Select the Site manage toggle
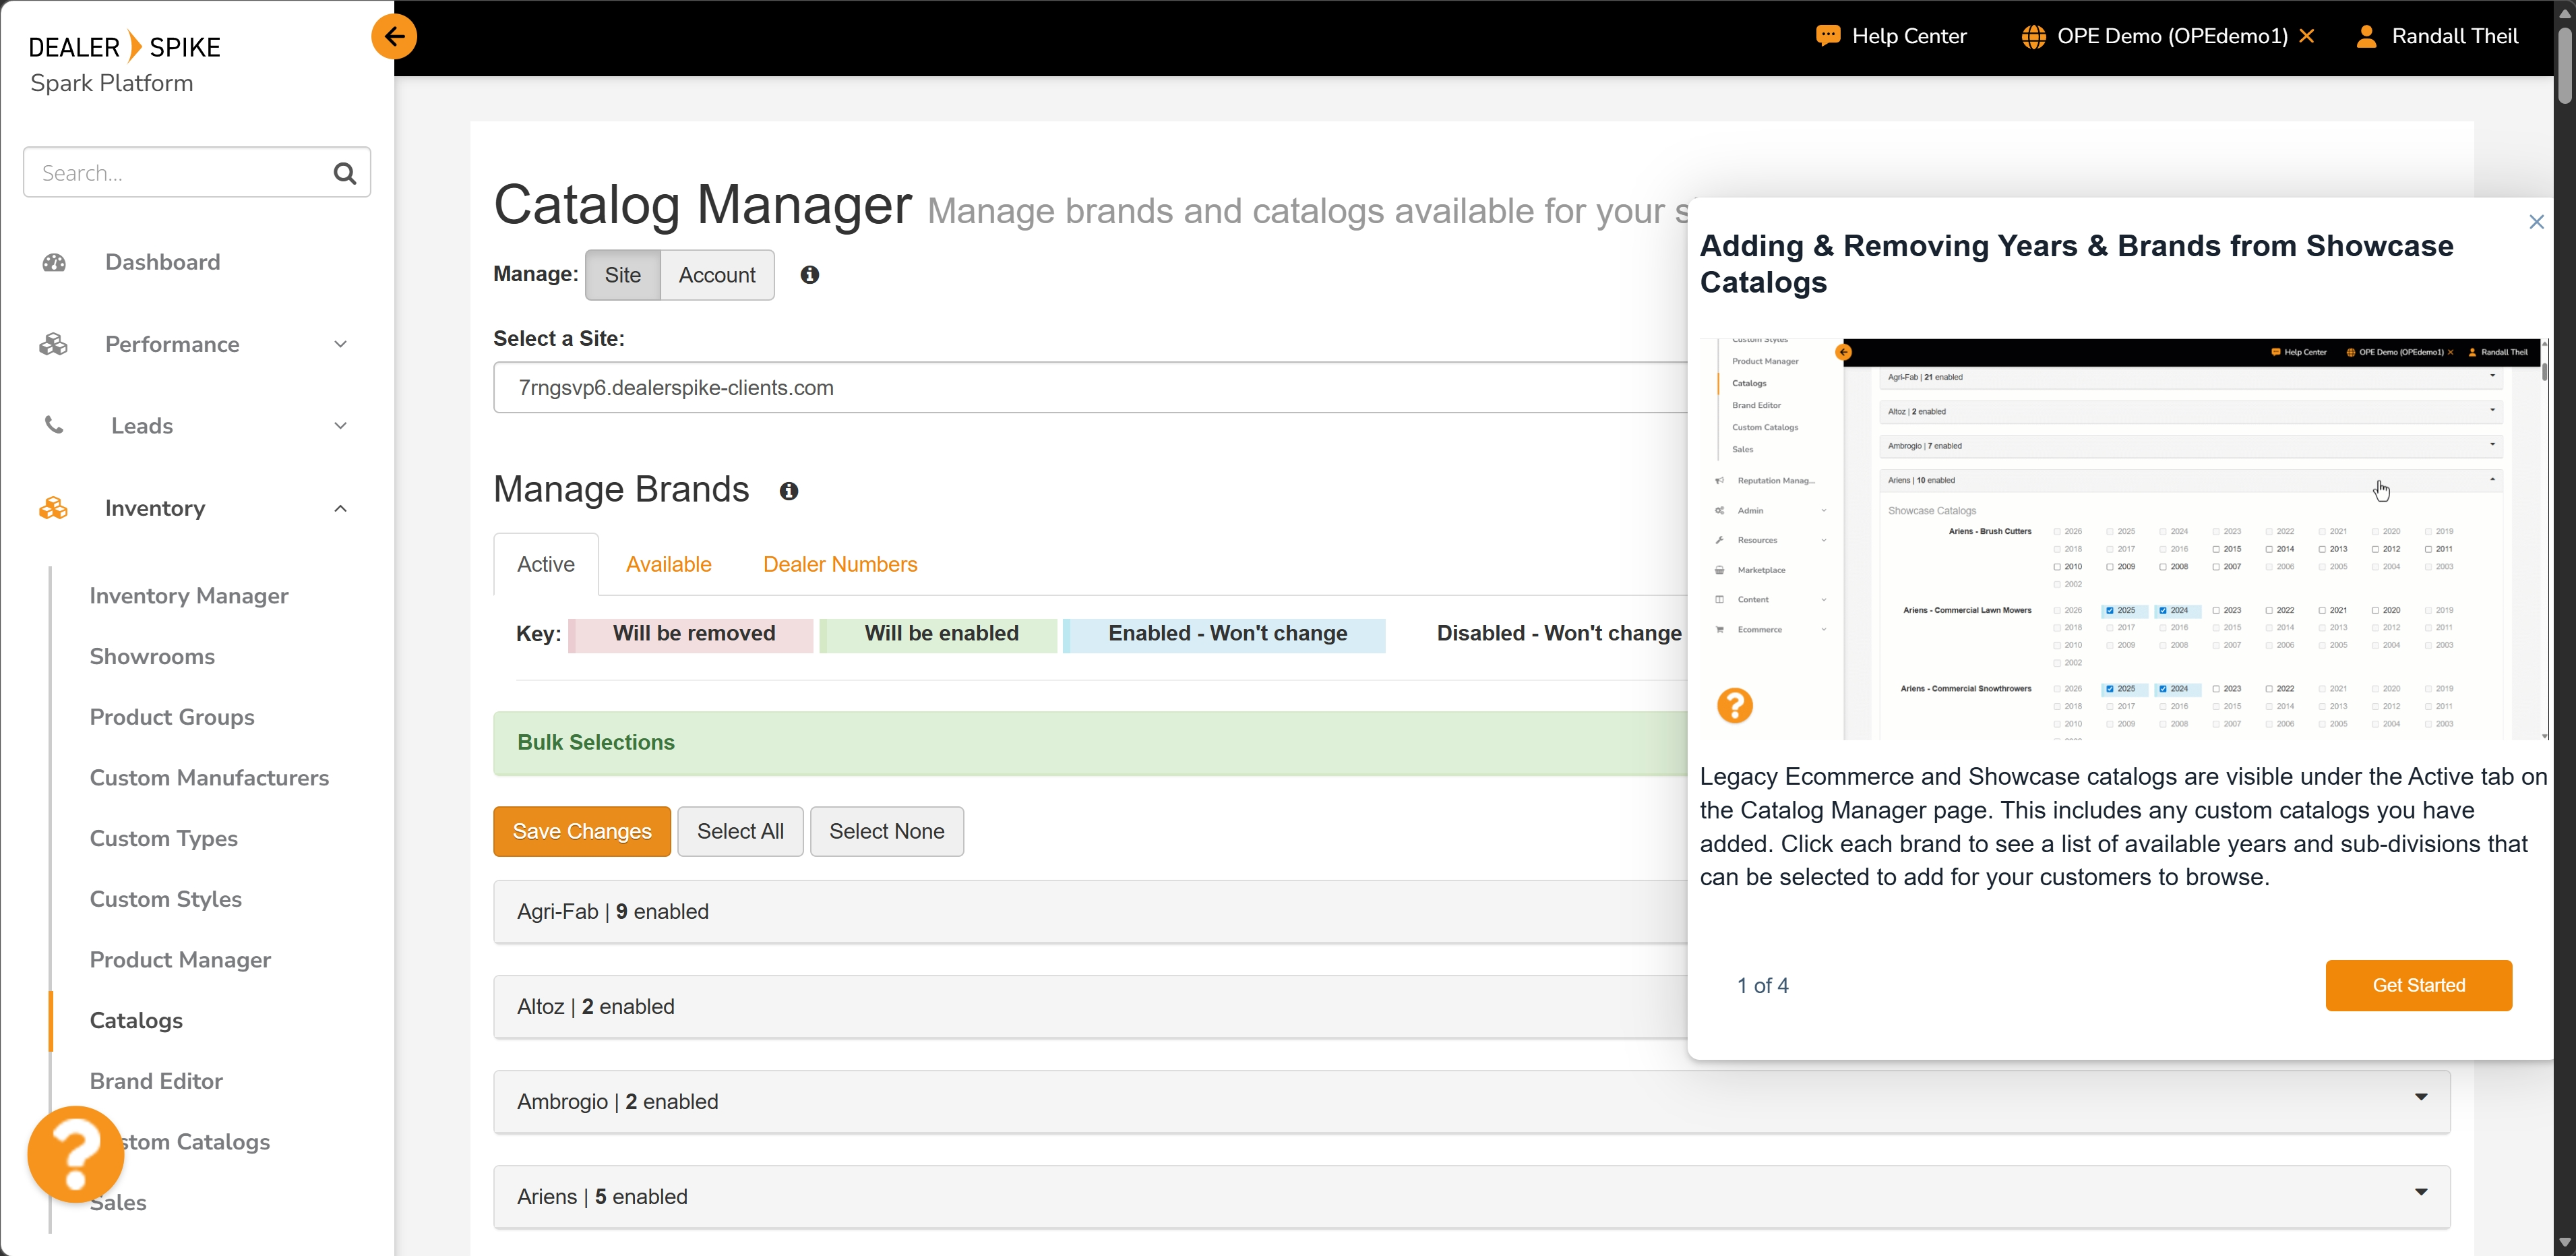 tap(622, 275)
